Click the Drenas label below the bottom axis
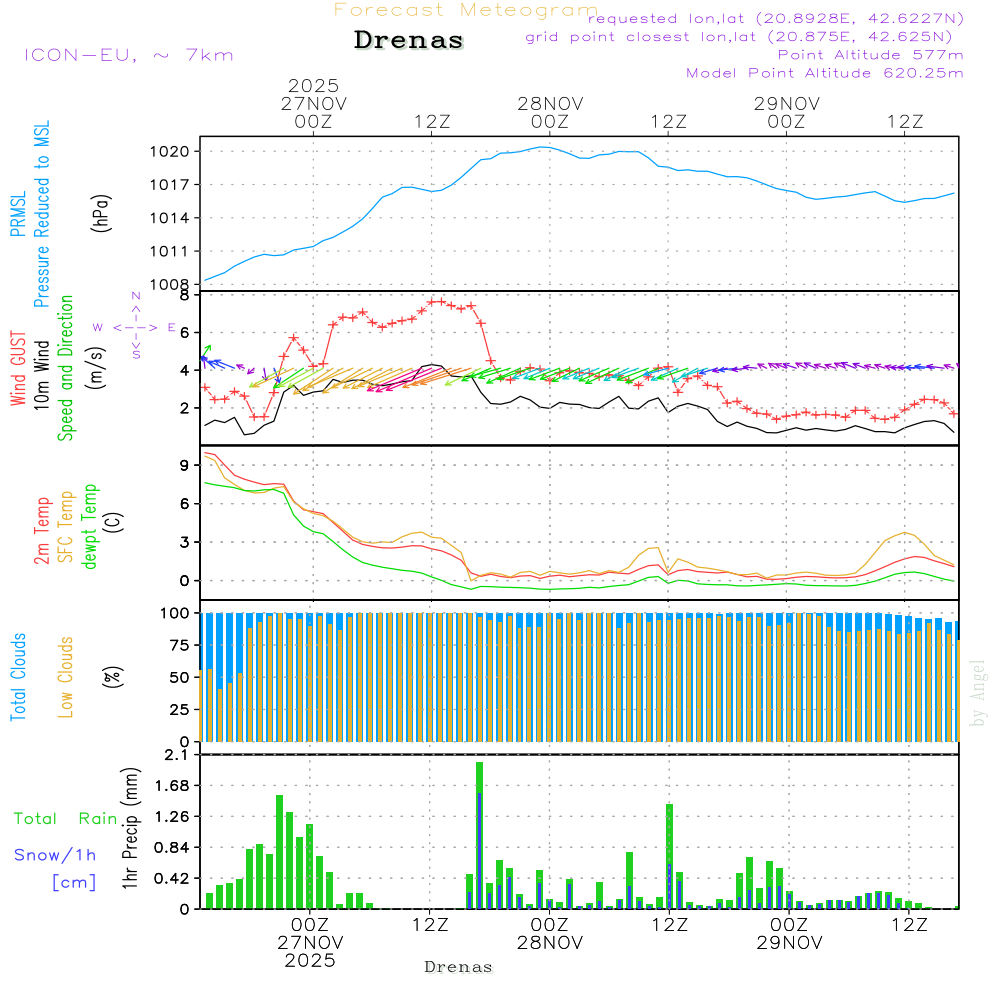Image resolution: width=1000 pixels, height=1000 pixels. click(459, 967)
